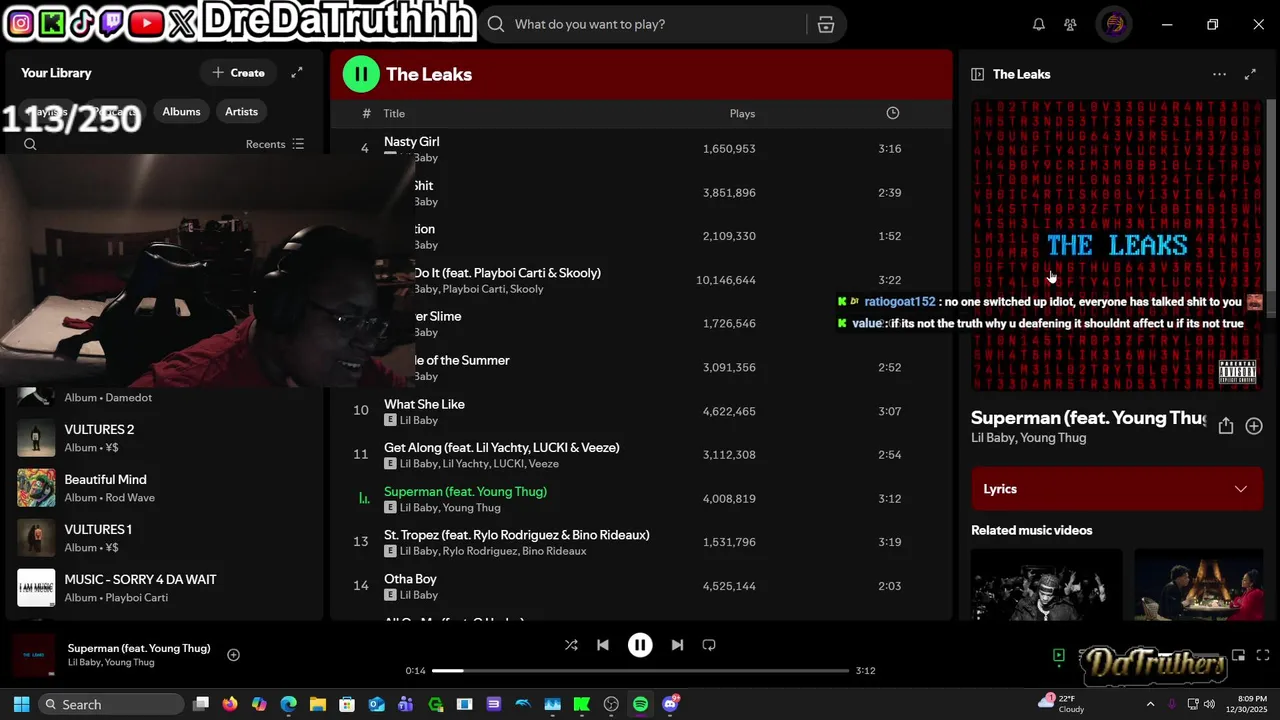
Task: Open the Browse icon in search bar
Action: tap(826, 24)
